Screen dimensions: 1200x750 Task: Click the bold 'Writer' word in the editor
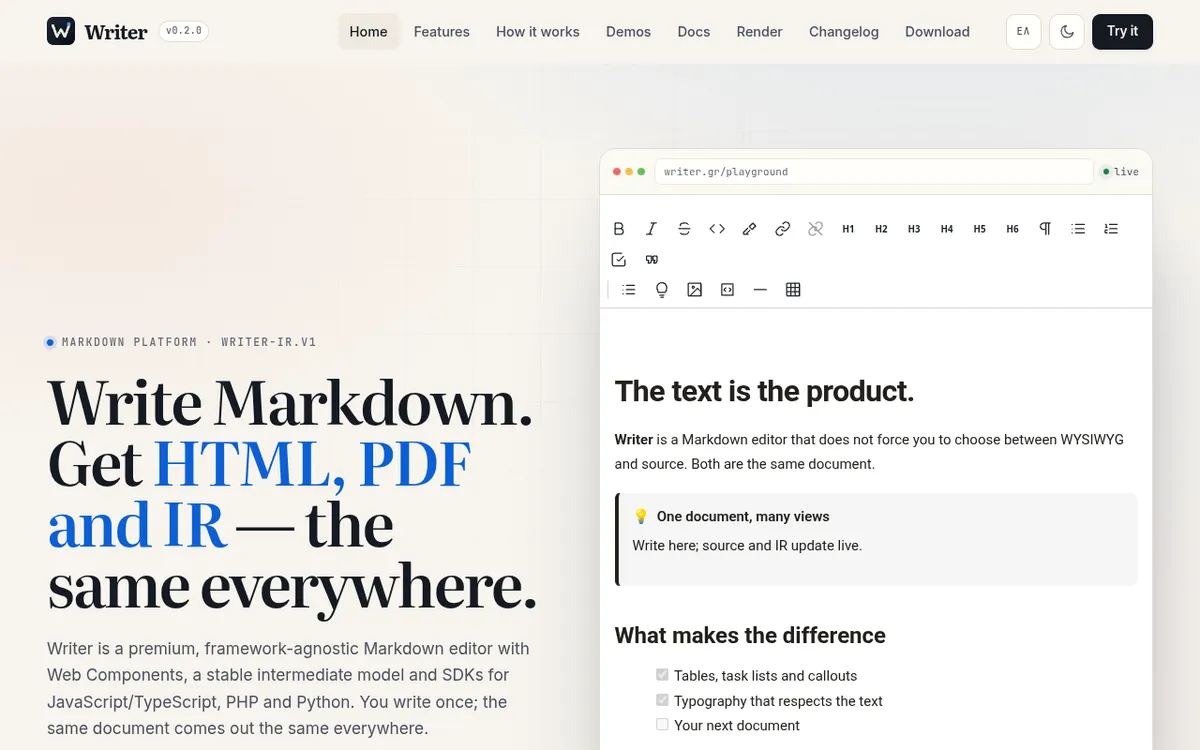tap(634, 440)
